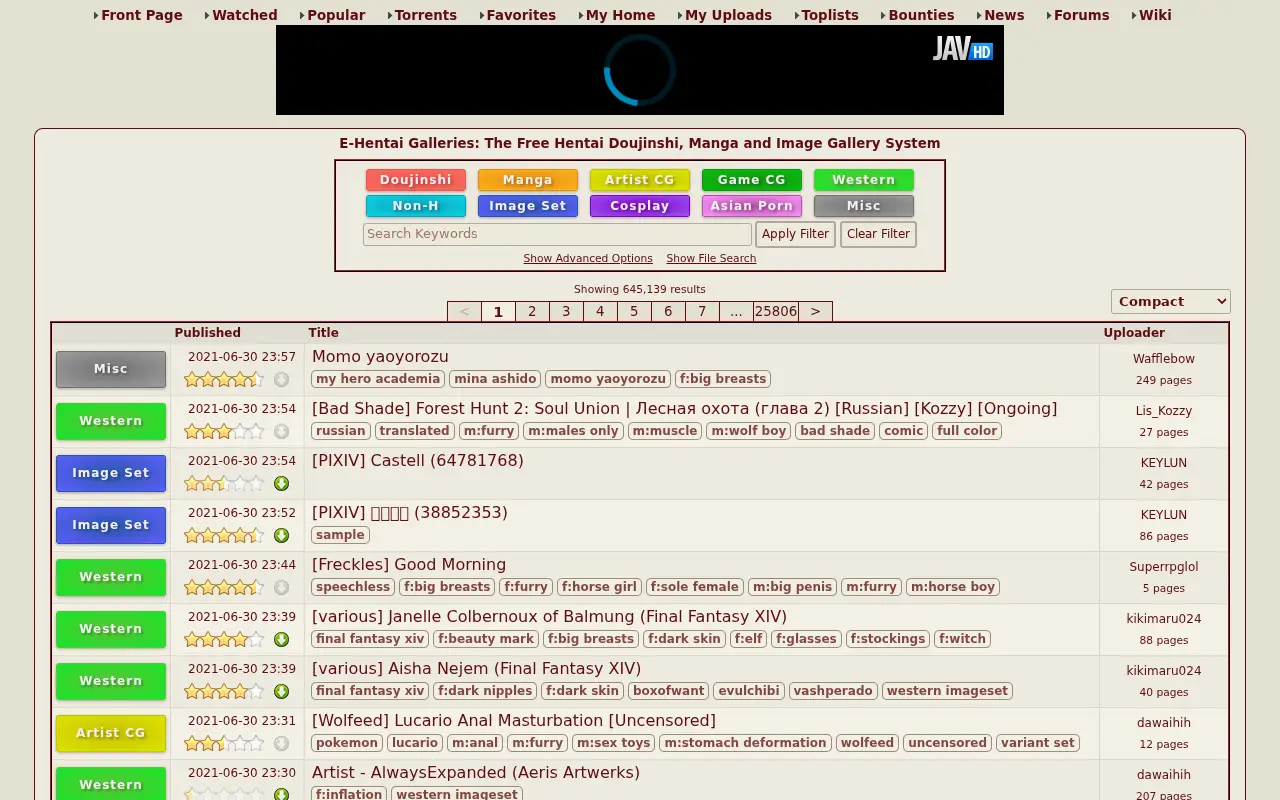Jump to last page 25806
The width and height of the screenshot is (1280, 800).
pyautogui.click(x=776, y=311)
